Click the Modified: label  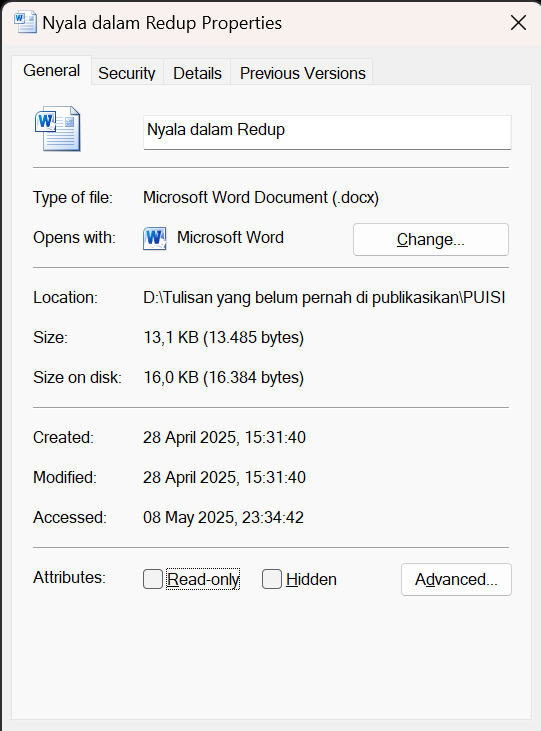click(65, 477)
